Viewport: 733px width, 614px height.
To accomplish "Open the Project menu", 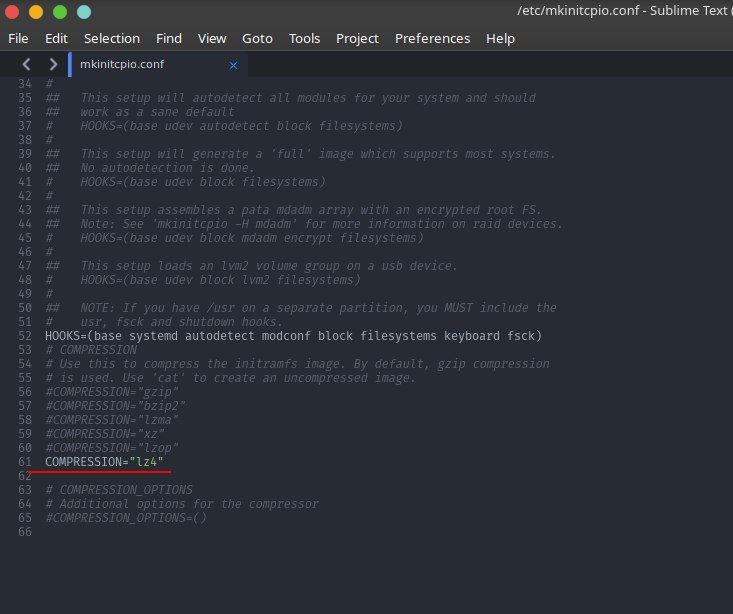I will point(357,38).
